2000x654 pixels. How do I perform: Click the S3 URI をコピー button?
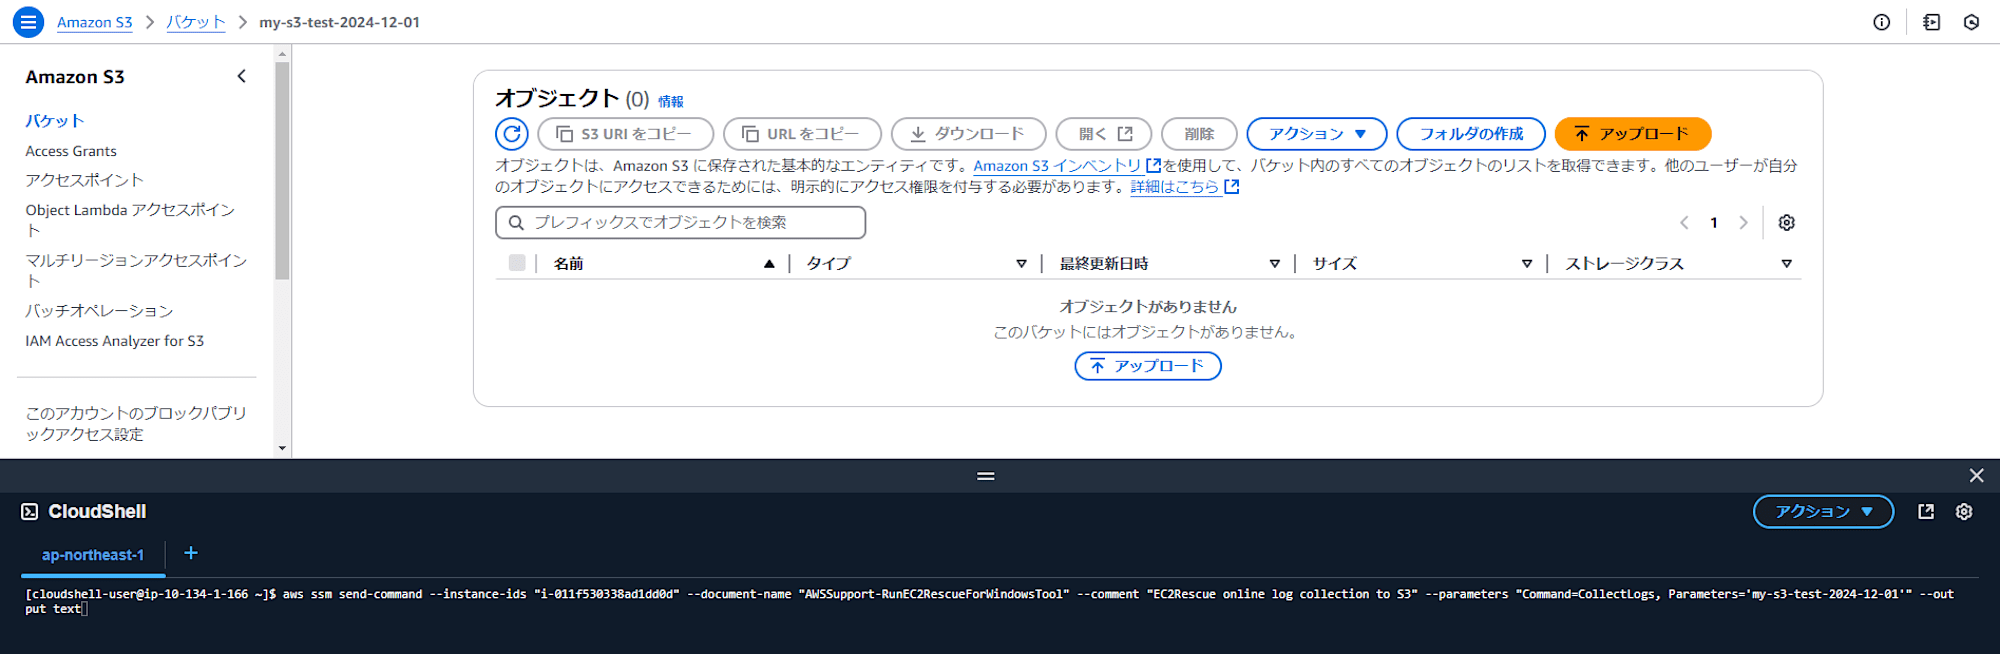pos(625,134)
